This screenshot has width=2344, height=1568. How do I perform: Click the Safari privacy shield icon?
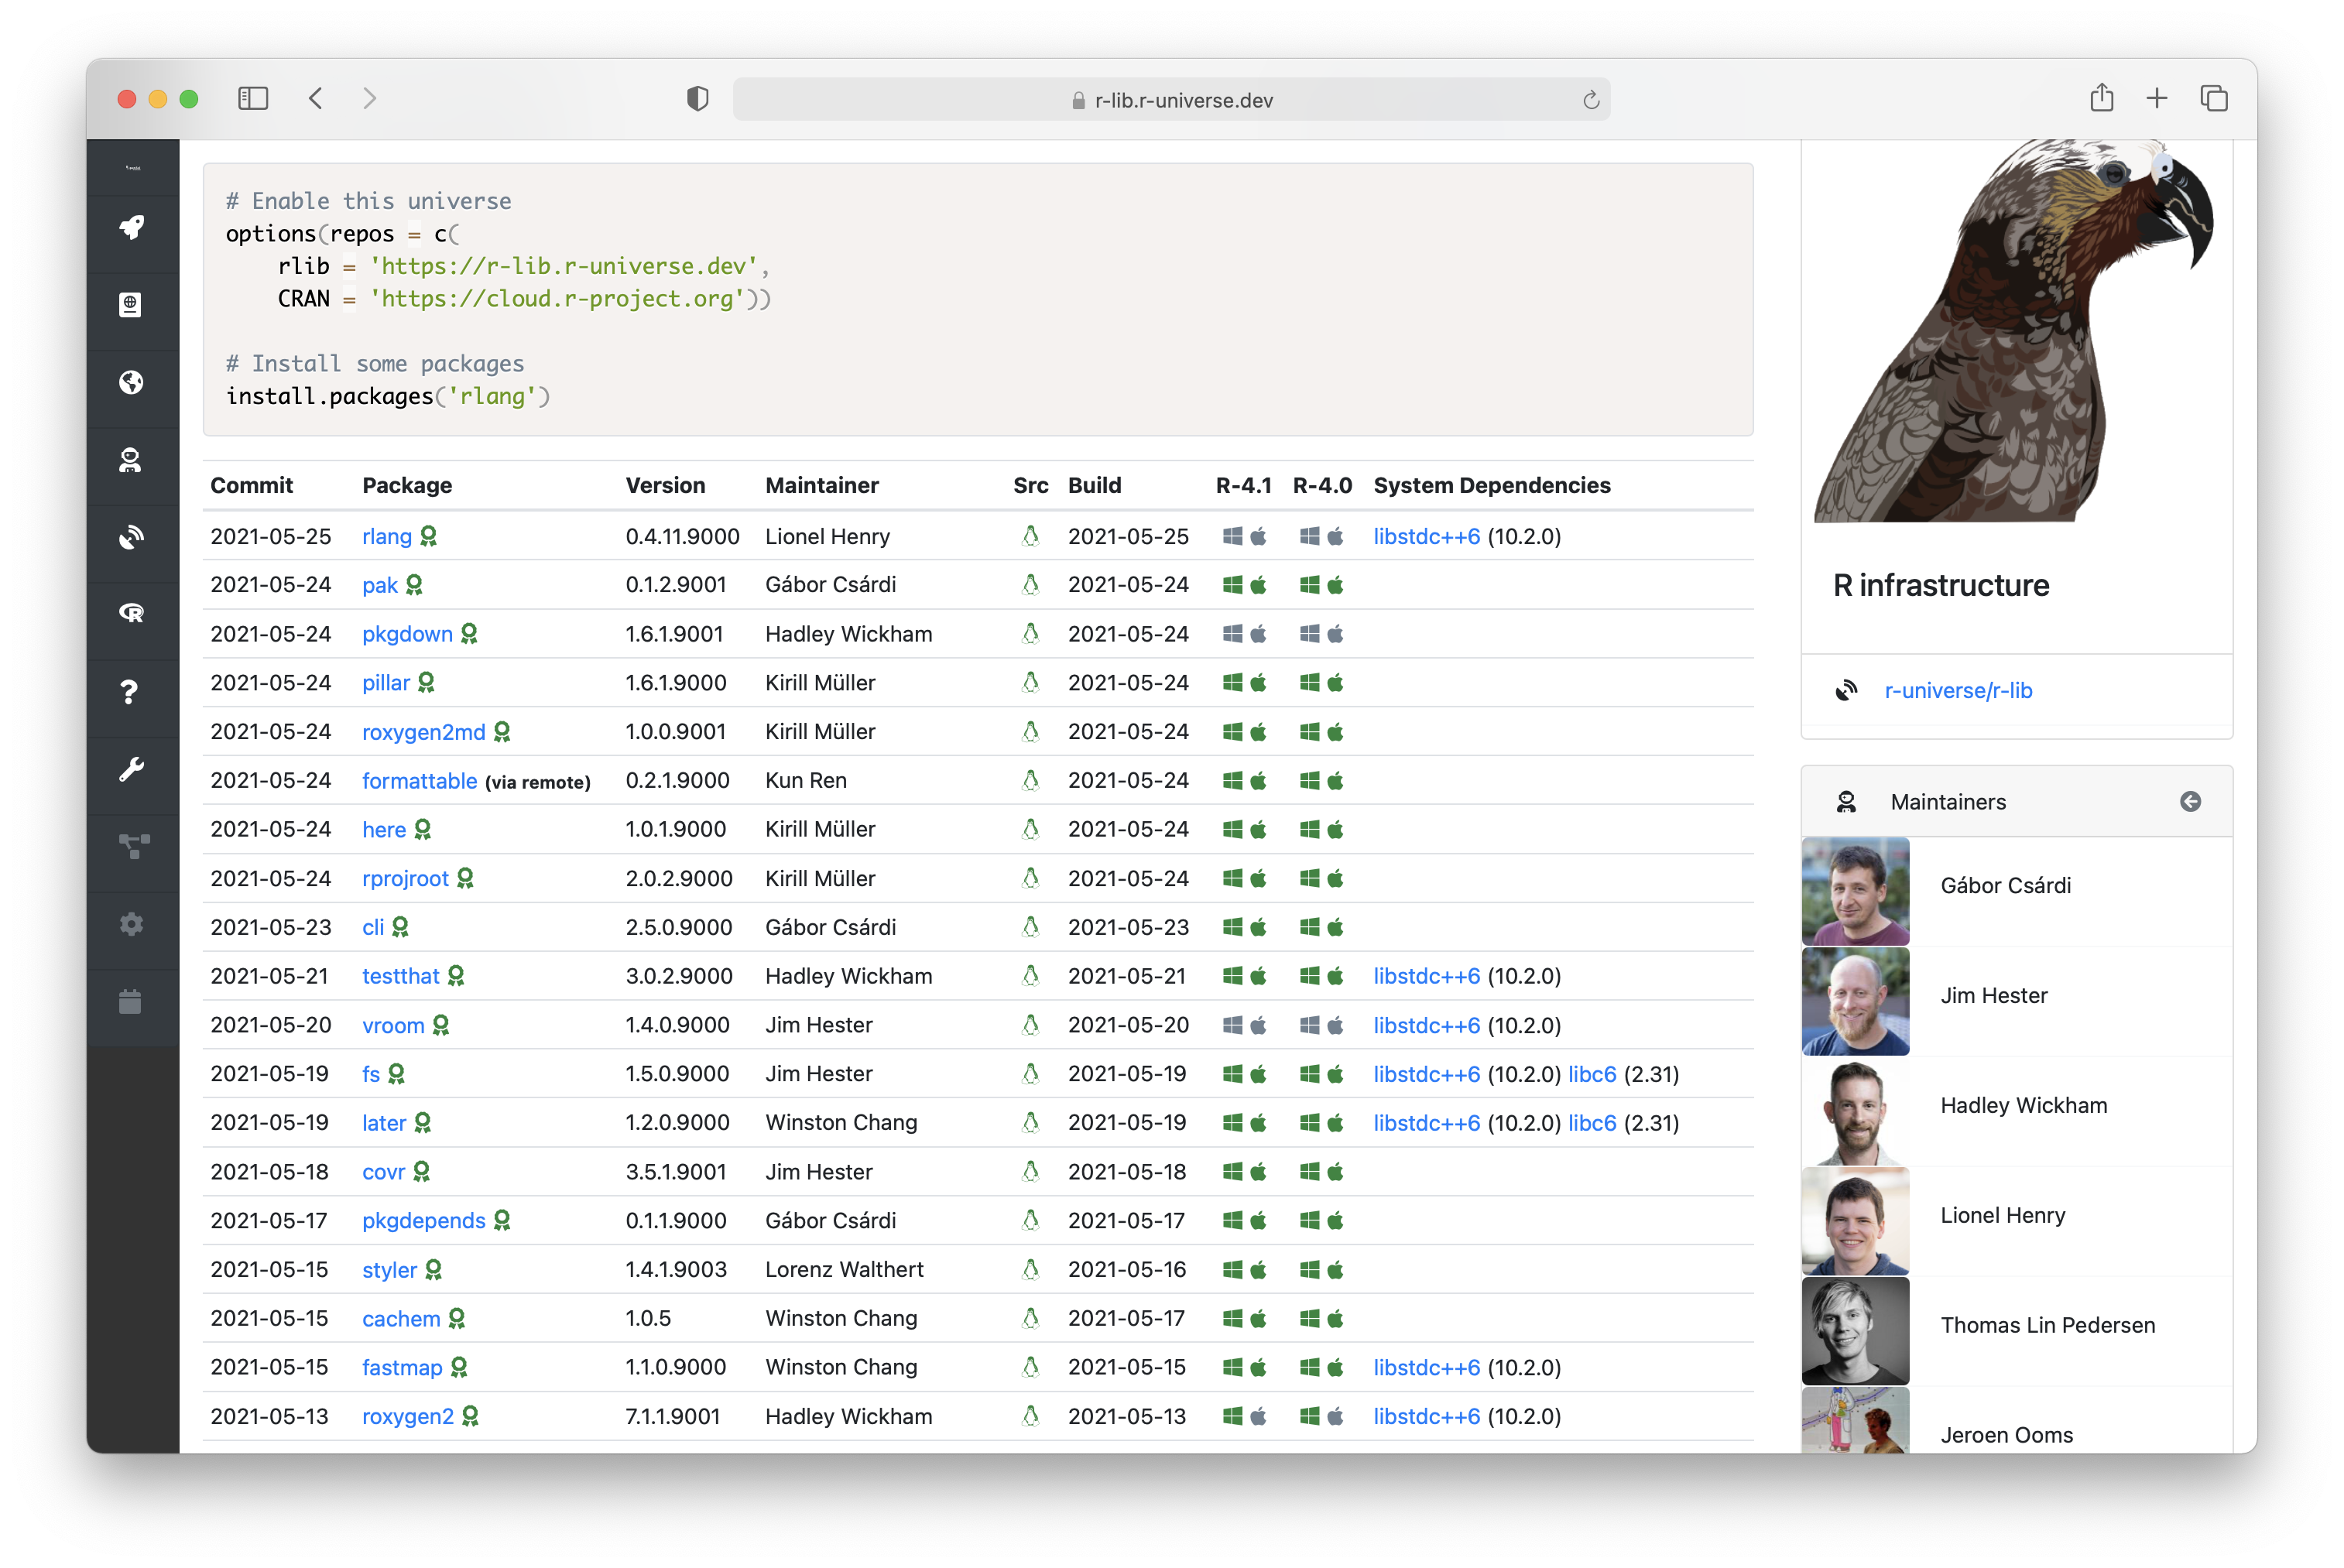click(697, 98)
